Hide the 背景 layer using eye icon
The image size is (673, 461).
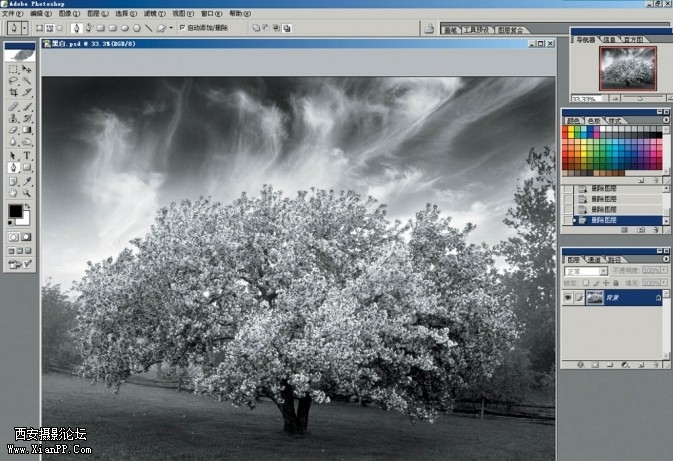568,298
